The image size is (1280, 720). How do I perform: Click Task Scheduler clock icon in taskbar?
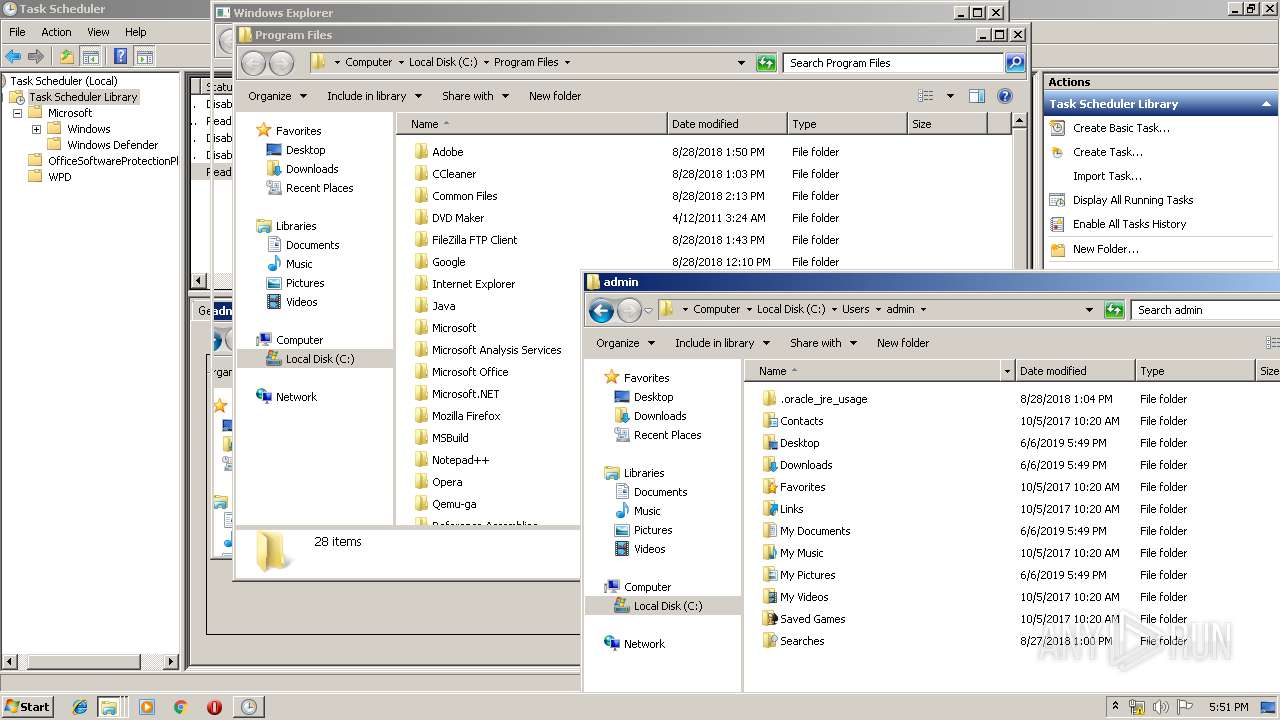point(248,707)
